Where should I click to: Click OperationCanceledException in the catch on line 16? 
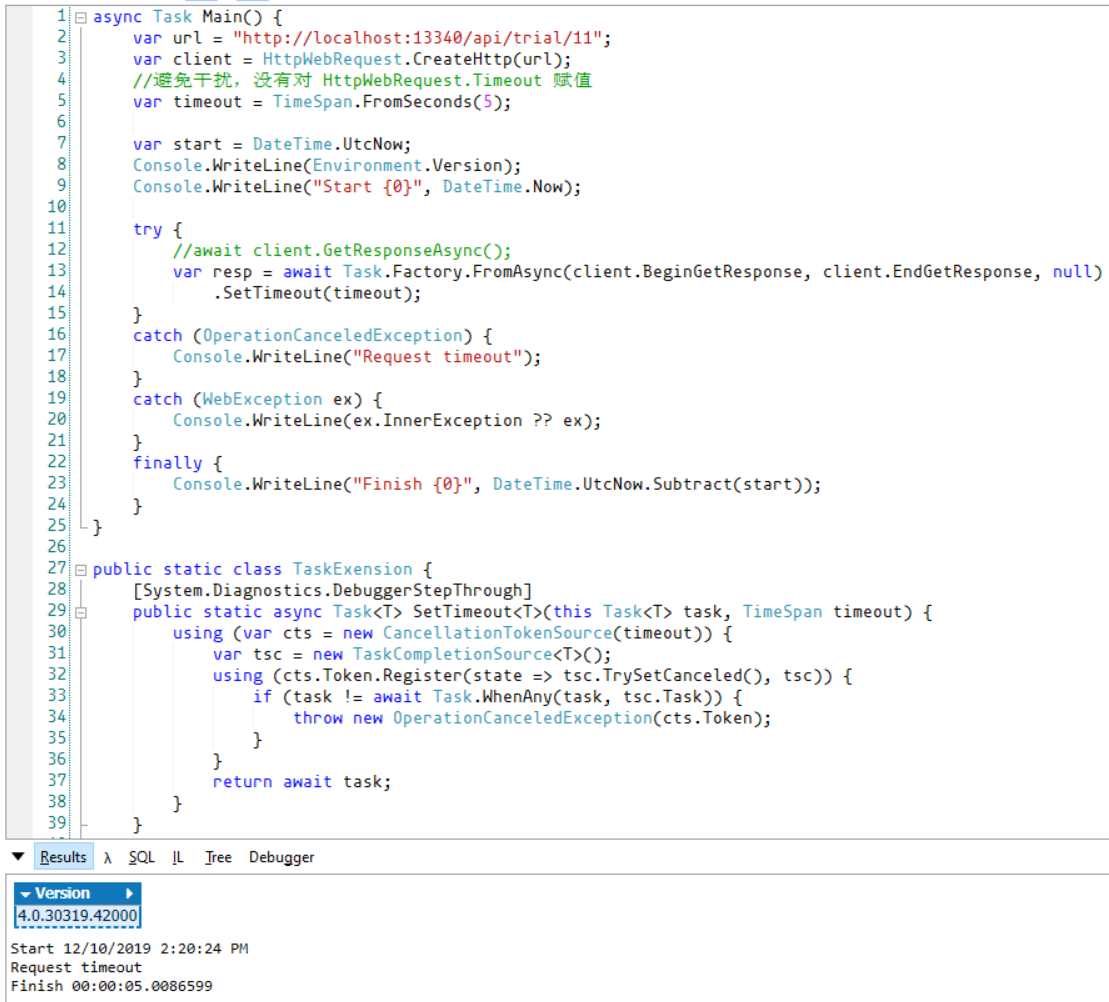[x=332, y=335]
